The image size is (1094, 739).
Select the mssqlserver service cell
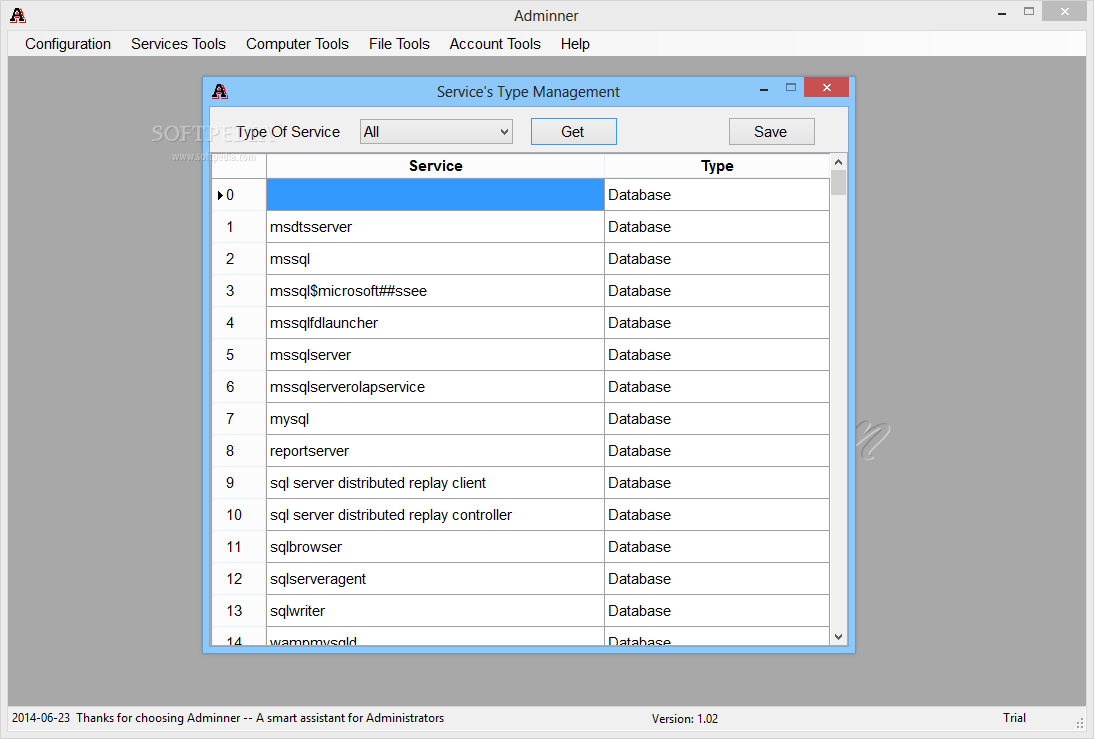click(x=435, y=355)
